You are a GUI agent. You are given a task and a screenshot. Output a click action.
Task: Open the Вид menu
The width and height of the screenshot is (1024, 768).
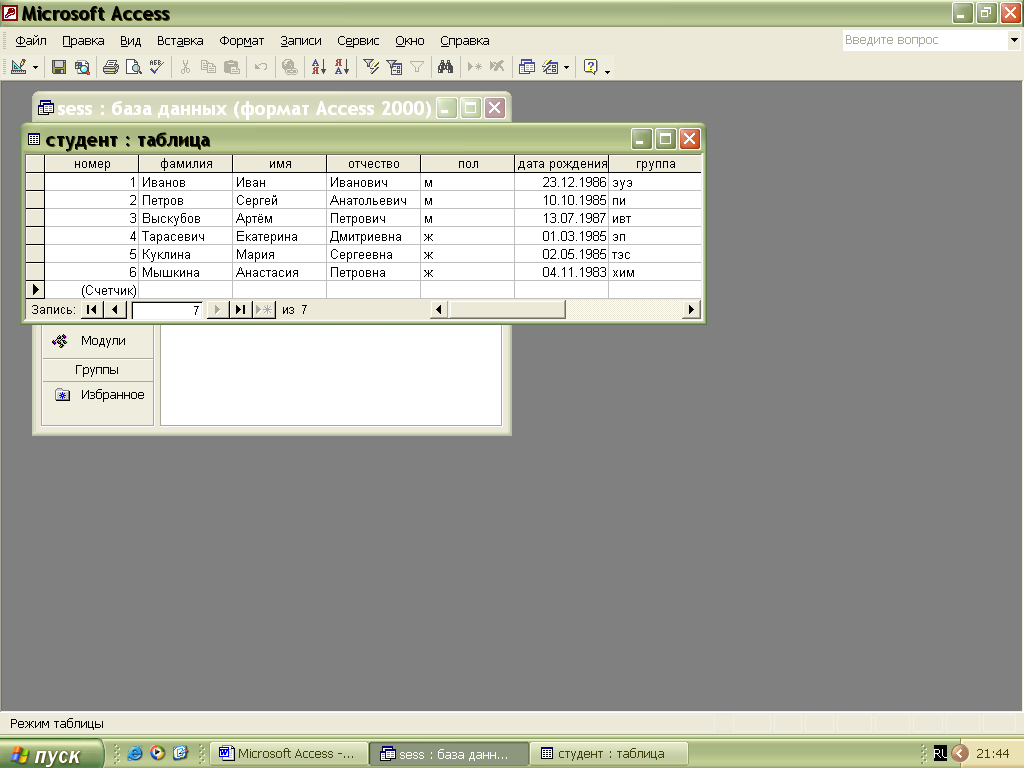point(131,40)
